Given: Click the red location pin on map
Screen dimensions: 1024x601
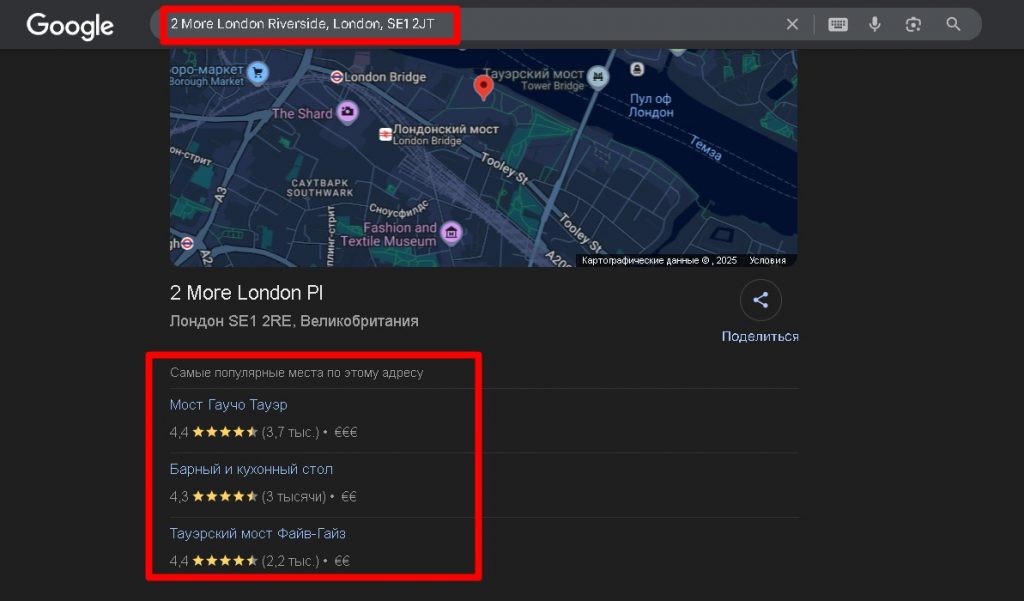Looking at the screenshot, I should (483, 87).
